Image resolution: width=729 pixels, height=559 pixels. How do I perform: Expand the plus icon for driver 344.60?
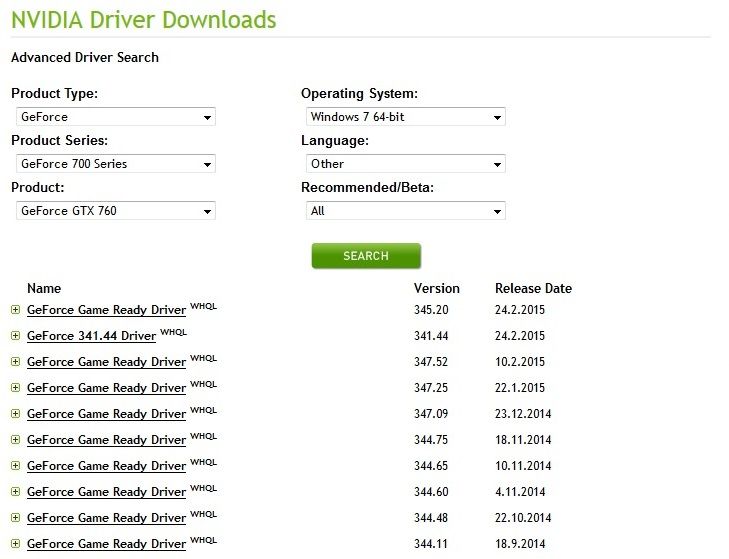16,492
